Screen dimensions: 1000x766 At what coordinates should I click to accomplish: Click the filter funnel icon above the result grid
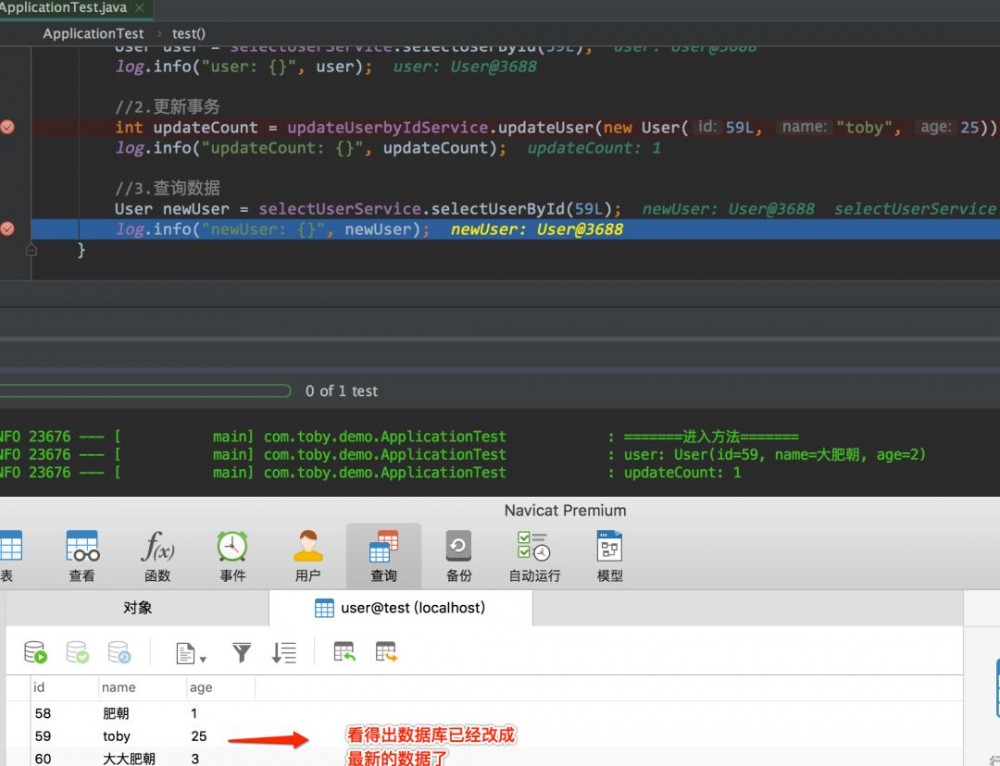pos(243,651)
